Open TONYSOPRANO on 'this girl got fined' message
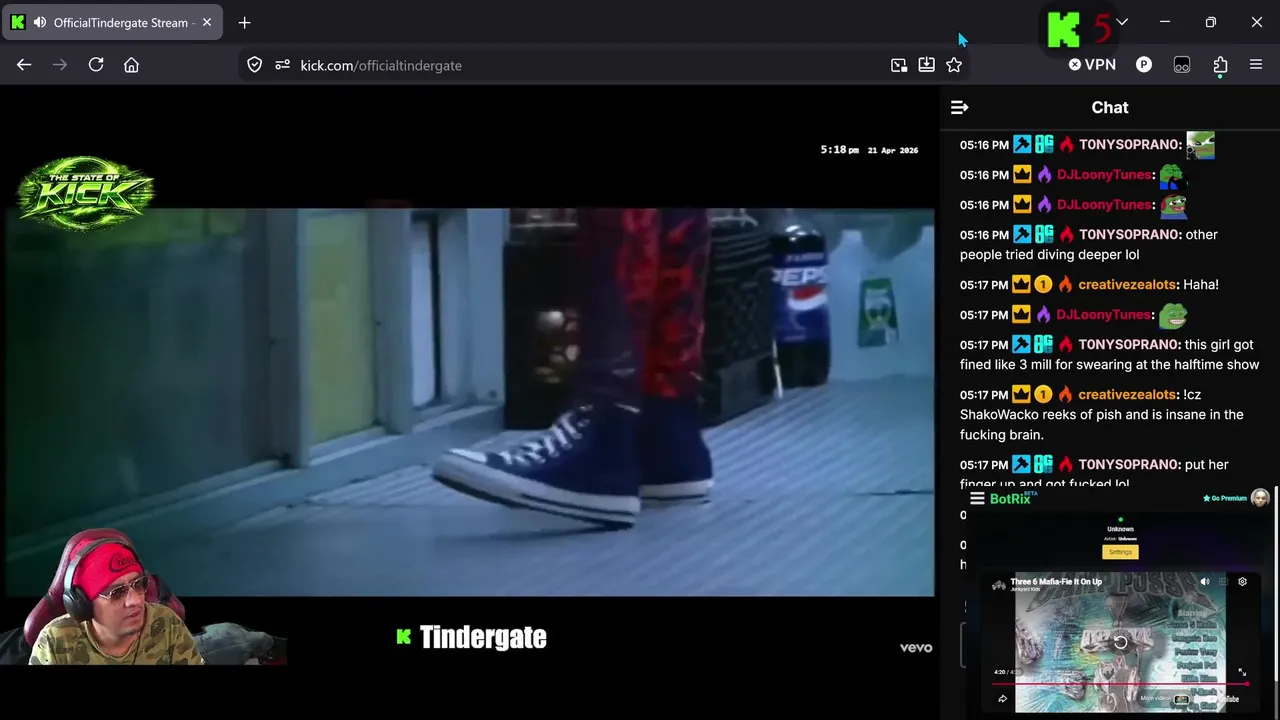 pos(1130,344)
